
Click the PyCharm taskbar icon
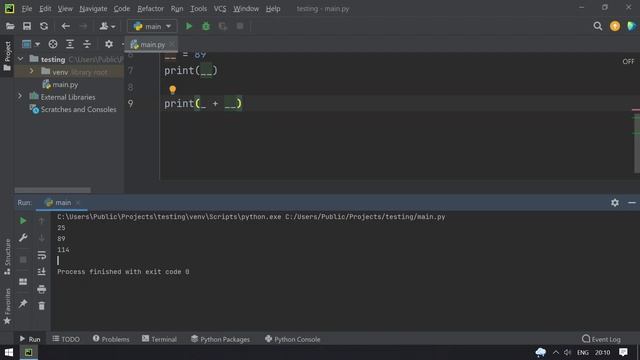pyautogui.click(x=28, y=352)
